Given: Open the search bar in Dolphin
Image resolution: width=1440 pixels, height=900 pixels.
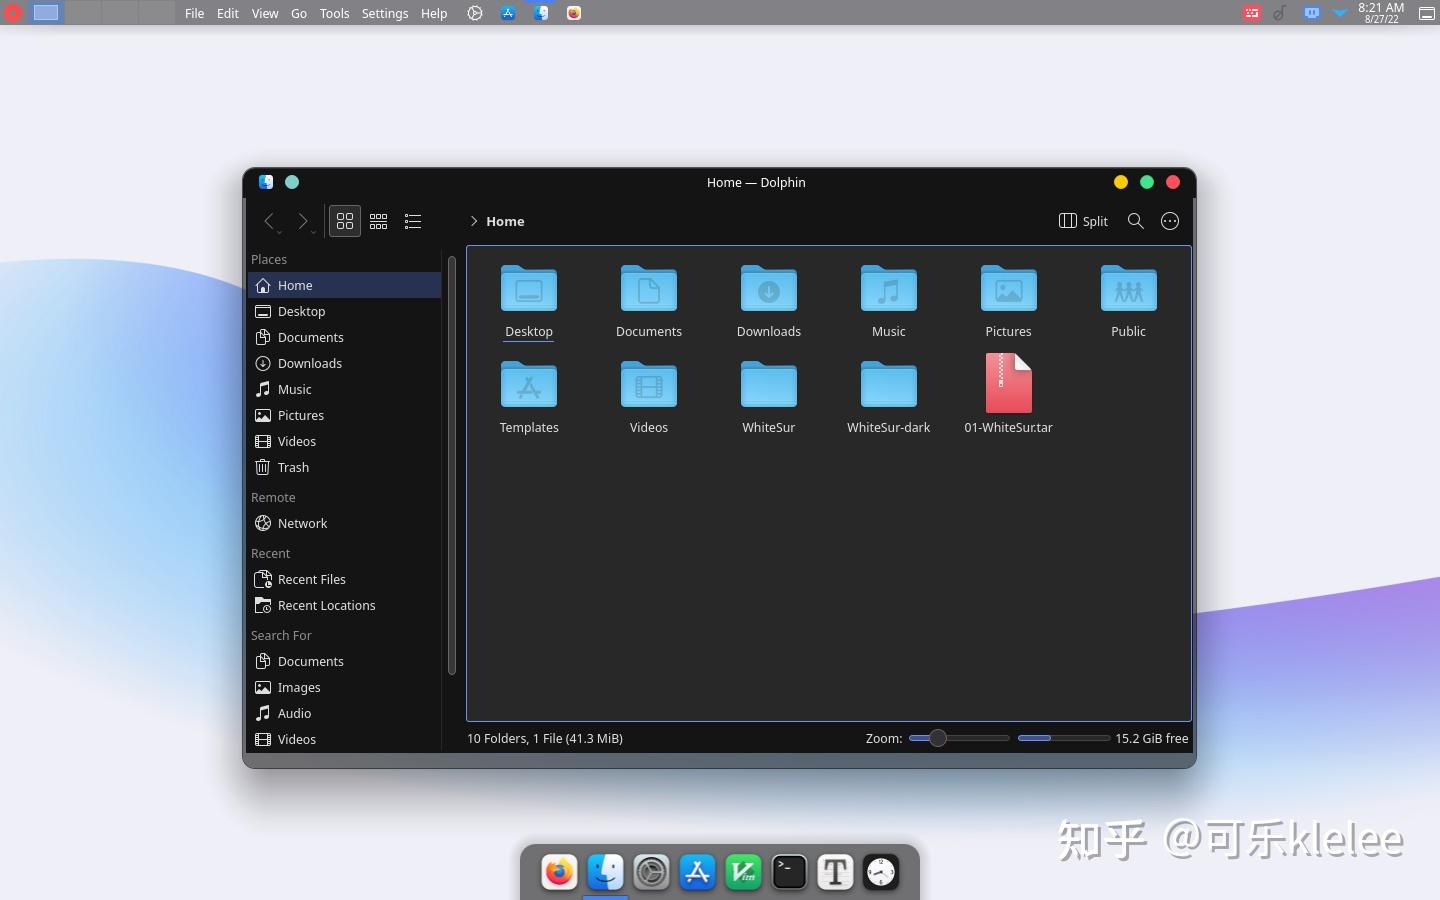Looking at the screenshot, I should pos(1135,221).
